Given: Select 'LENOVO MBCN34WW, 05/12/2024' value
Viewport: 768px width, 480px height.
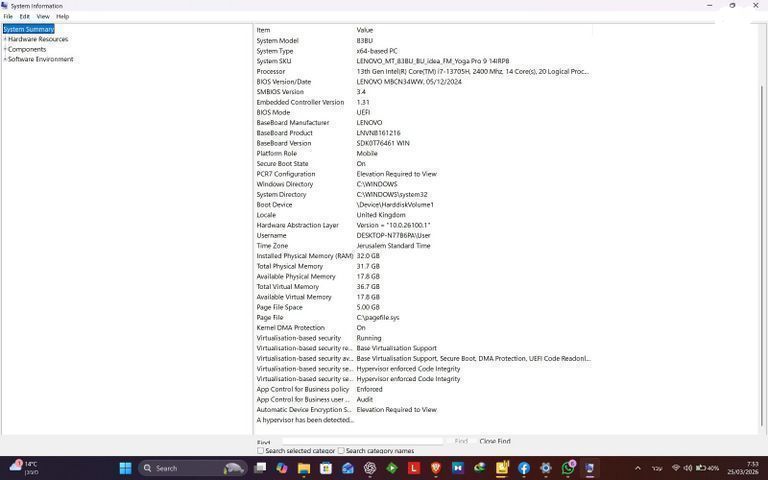Looking at the screenshot, I should click(409, 82).
